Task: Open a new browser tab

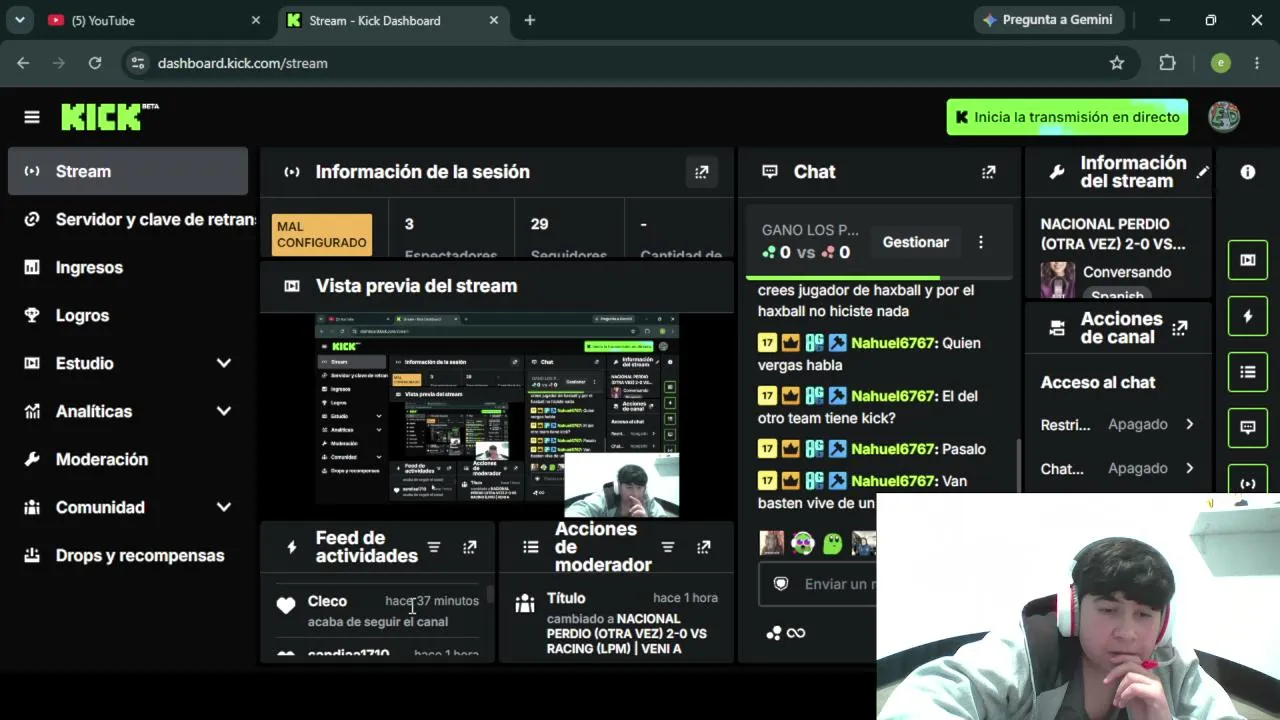Action: (529, 20)
